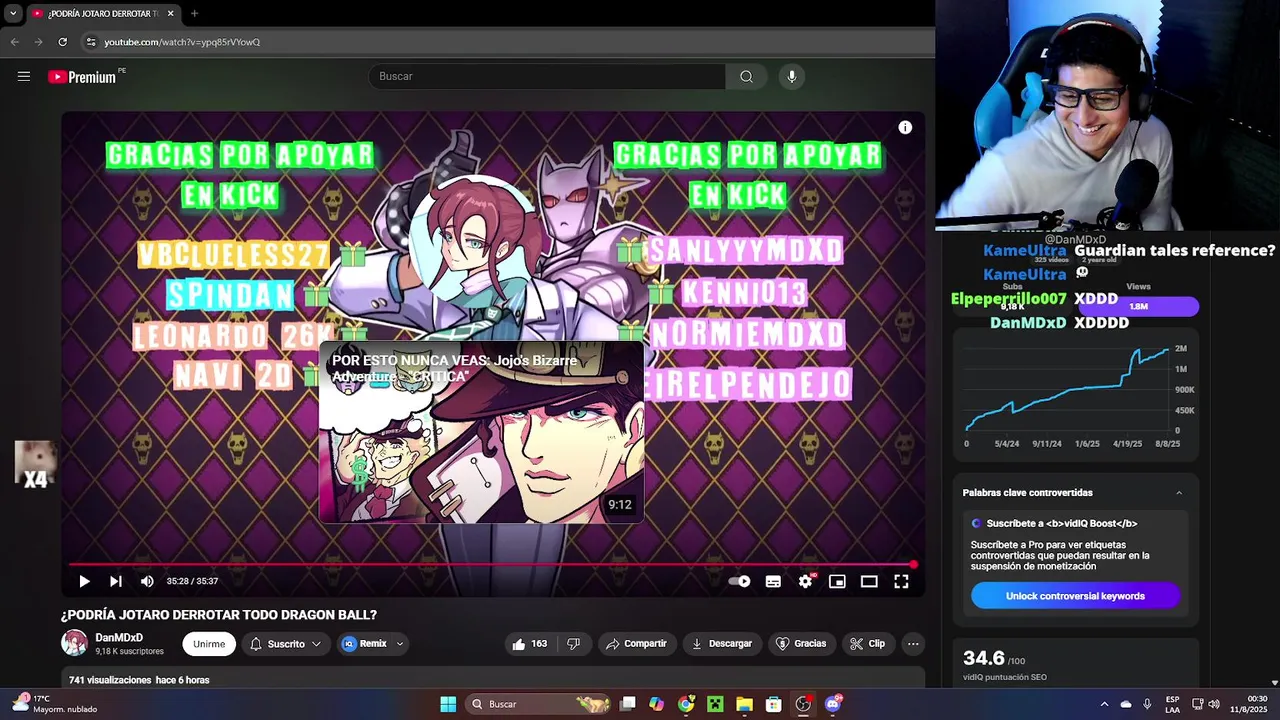Mute the video volume
The height and width of the screenshot is (720, 1280).
pyautogui.click(x=147, y=581)
